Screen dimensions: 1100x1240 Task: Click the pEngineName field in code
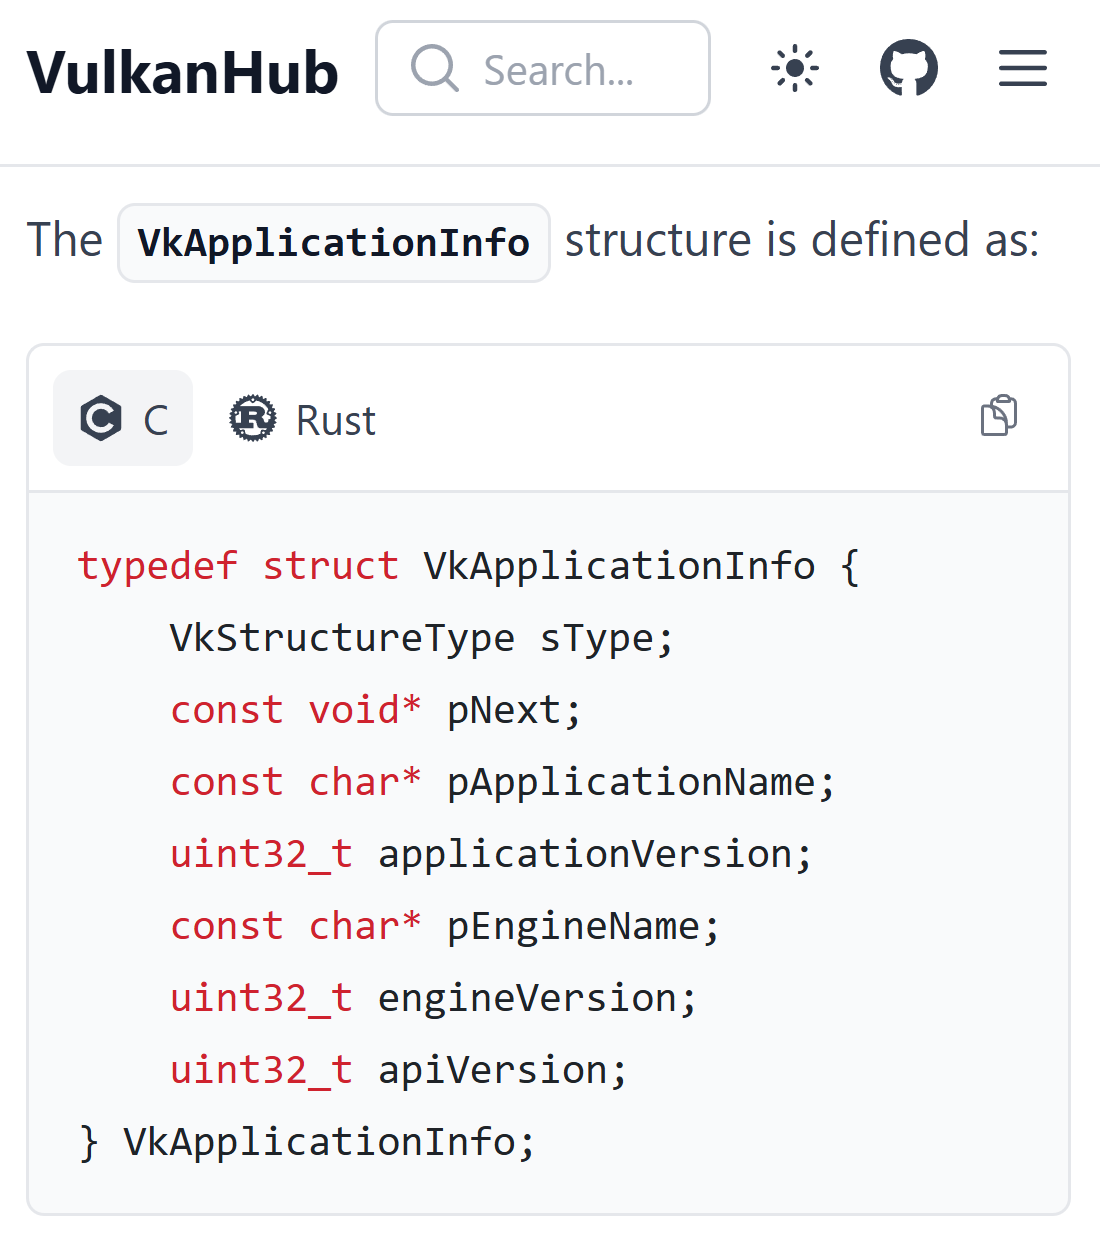tap(573, 926)
